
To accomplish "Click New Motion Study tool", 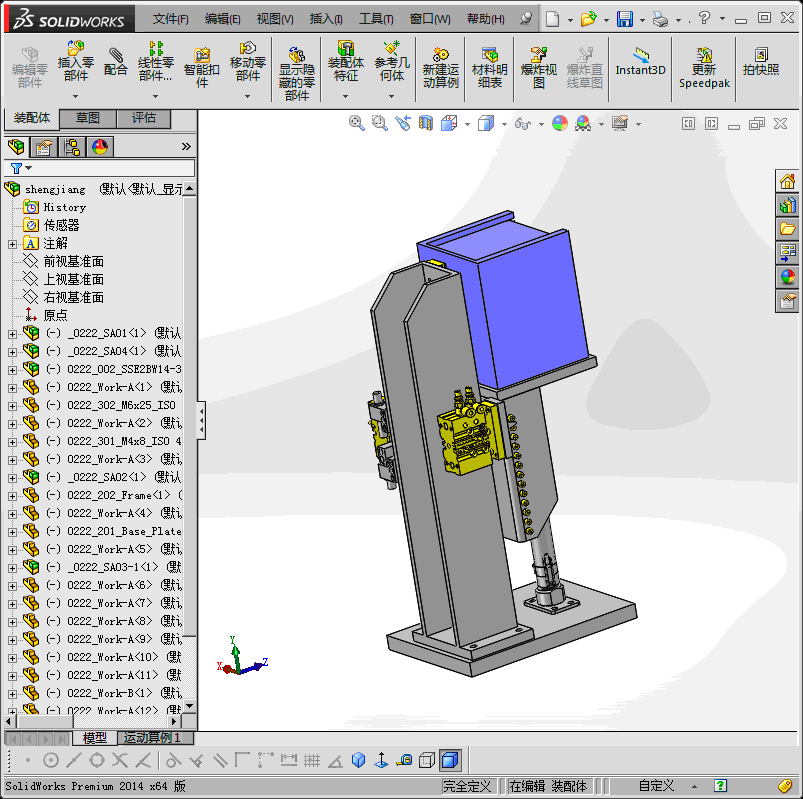I will [440, 68].
